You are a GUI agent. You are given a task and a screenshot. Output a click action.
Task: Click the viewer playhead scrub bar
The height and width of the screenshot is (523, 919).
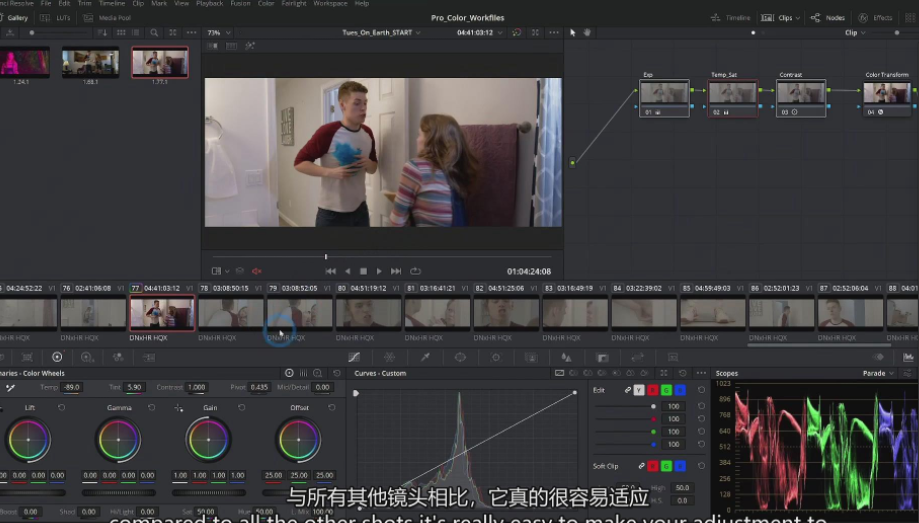(382, 257)
